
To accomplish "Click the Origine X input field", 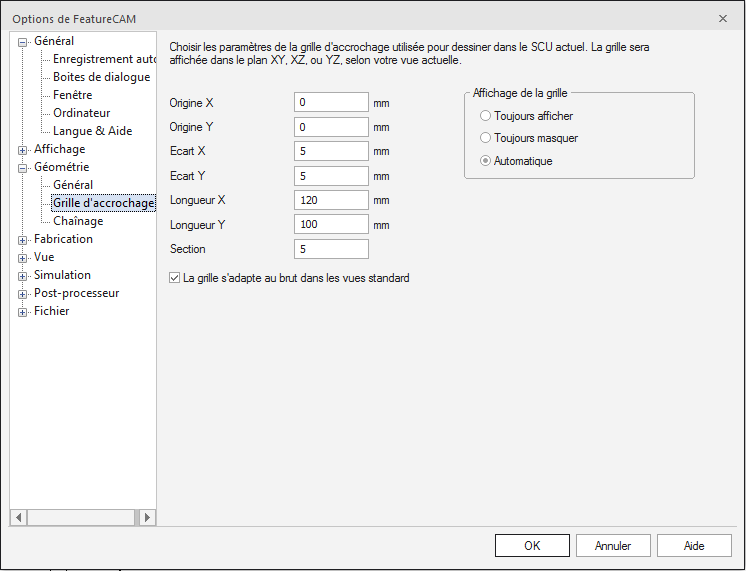I will [331, 102].
